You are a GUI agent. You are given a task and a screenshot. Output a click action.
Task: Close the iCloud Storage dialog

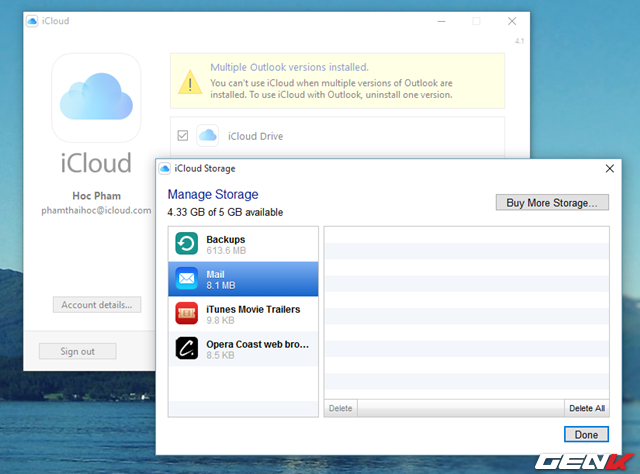[x=609, y=168]
